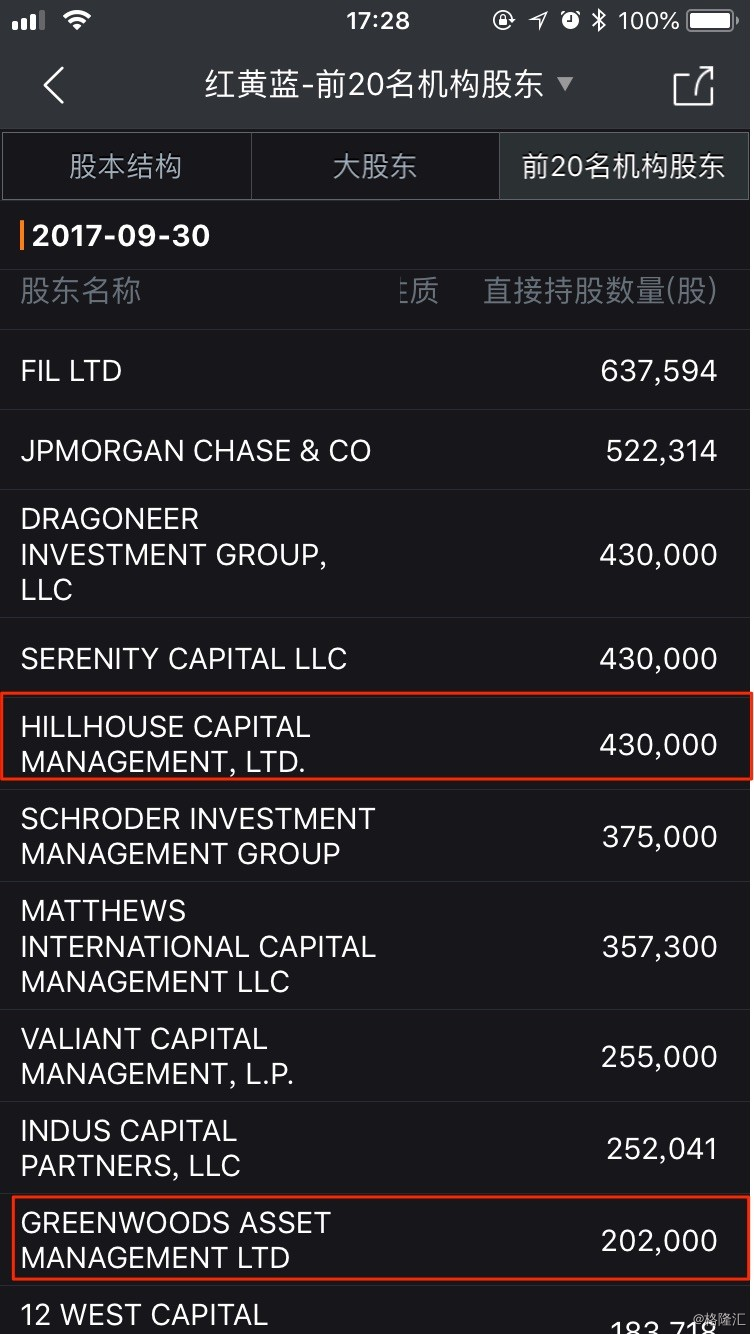This screenshot has width=754, height=1334.
Task: Select the 前20名机构股东 tab
Action: click(623, 166)
